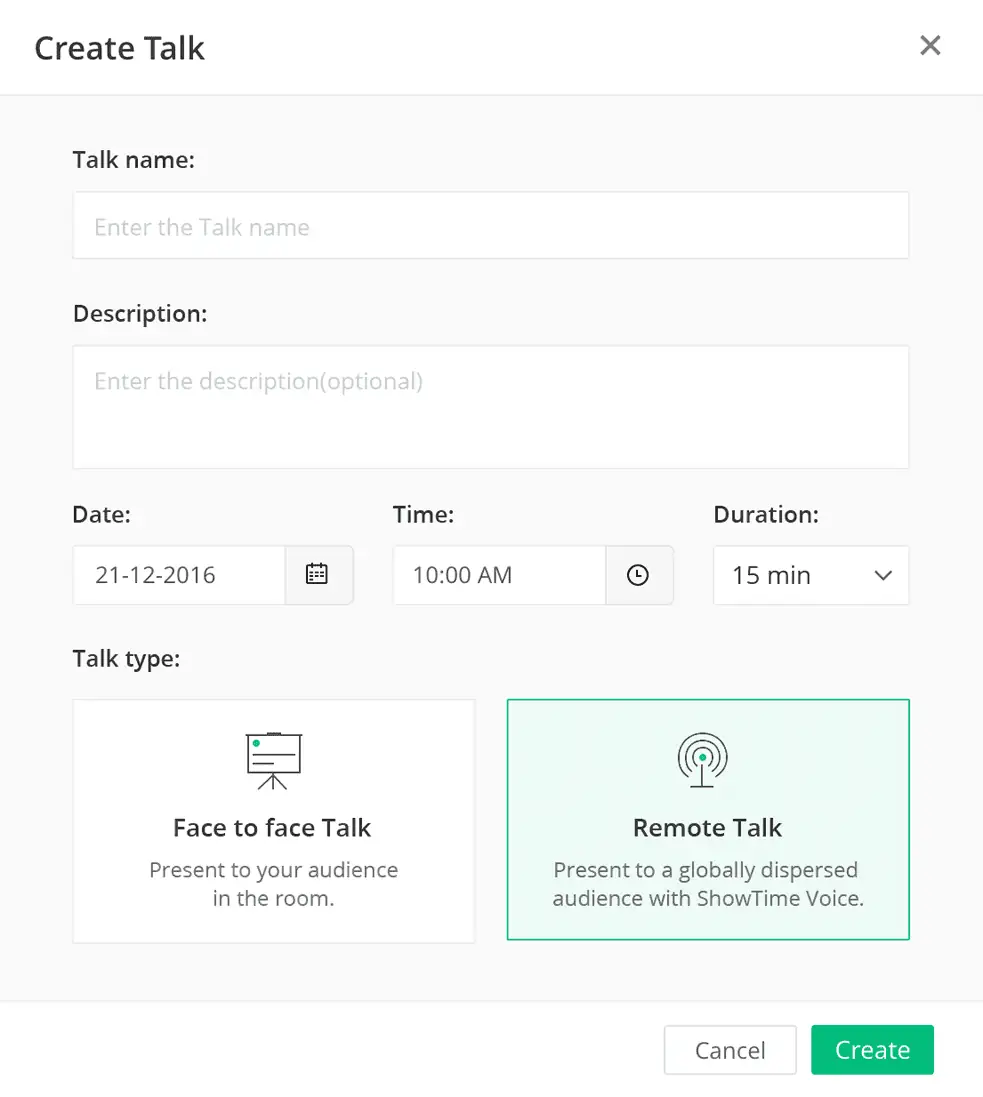Click the 'Talk name:' label
The width and height of the screenshot is (983, 1097).
(134, 160)
